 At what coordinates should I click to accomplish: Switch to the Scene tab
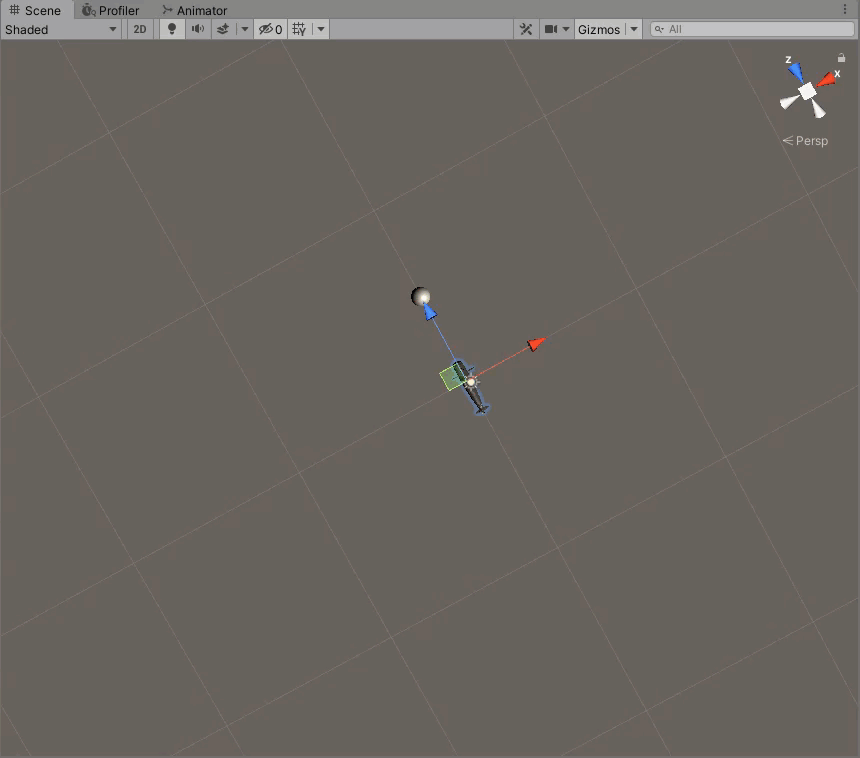click(35, 10)
